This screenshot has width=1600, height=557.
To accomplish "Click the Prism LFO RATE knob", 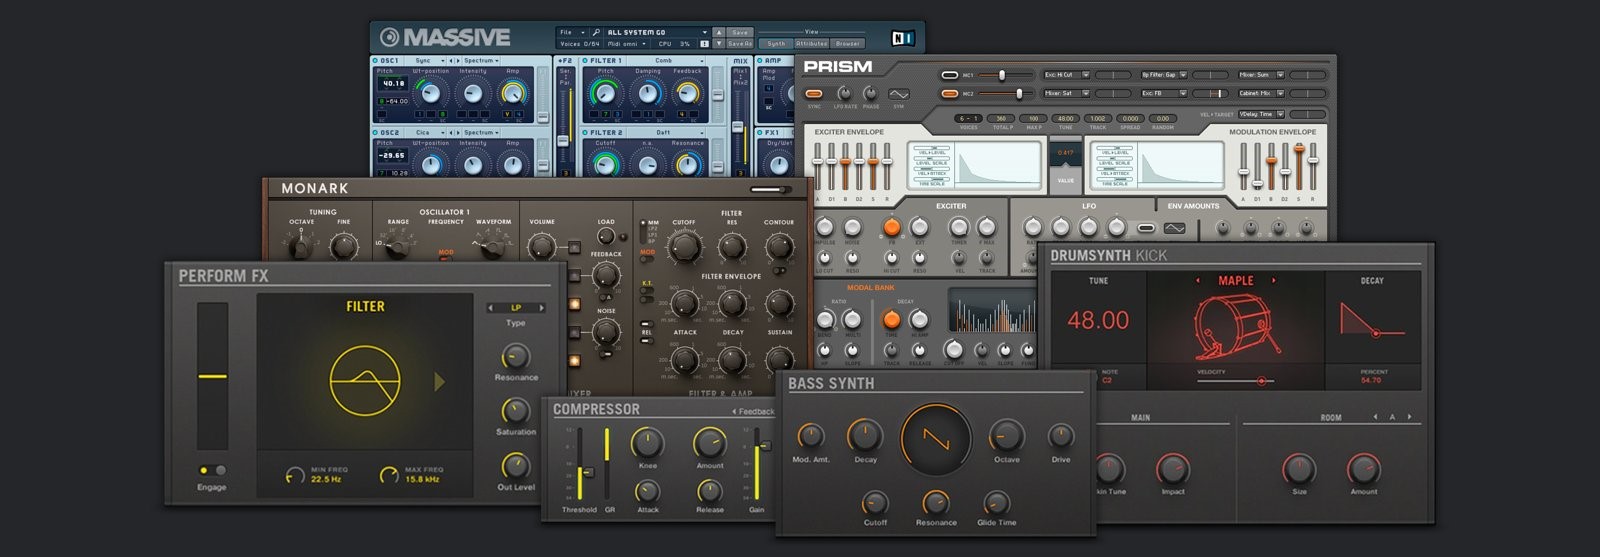I will pos(845,93).
